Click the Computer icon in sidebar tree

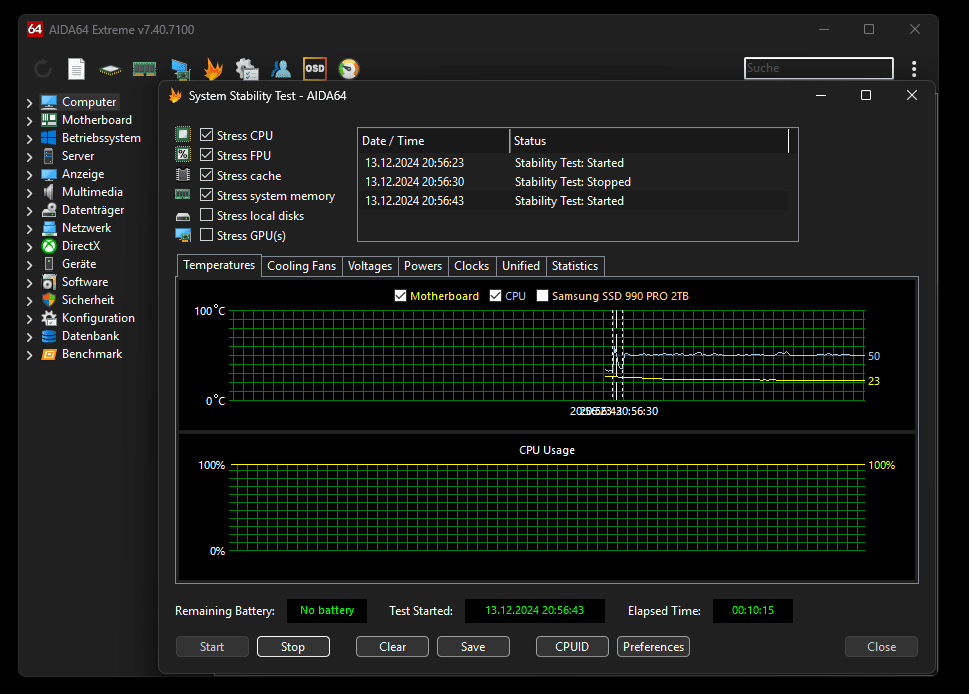click(x=49, y=102)
